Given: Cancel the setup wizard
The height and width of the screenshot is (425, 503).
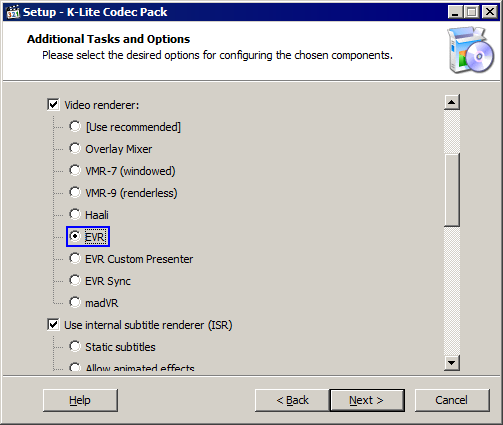Looking at the screenshot, I should click(x=452, y=400).
